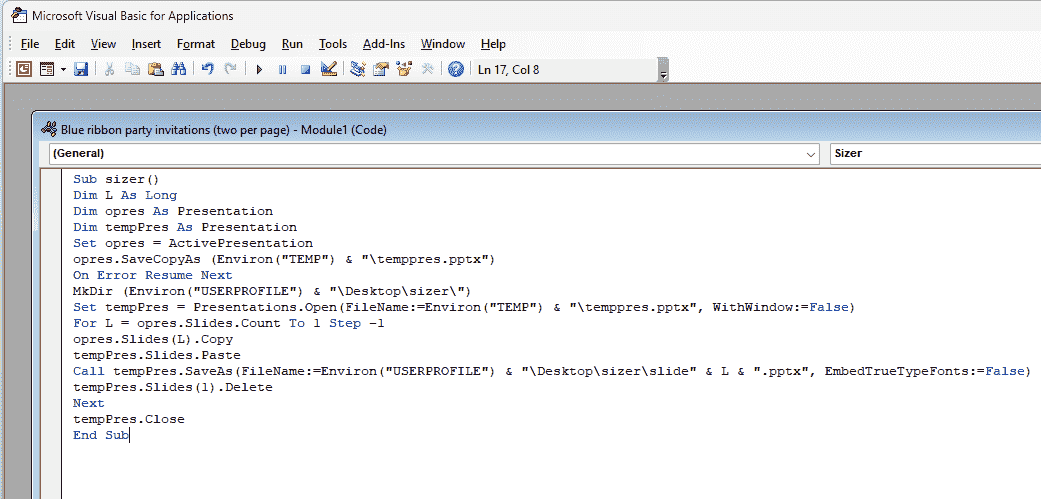Open the Toolbox icon
This screenshot has height=499, width=1041.
coord(427,68)
